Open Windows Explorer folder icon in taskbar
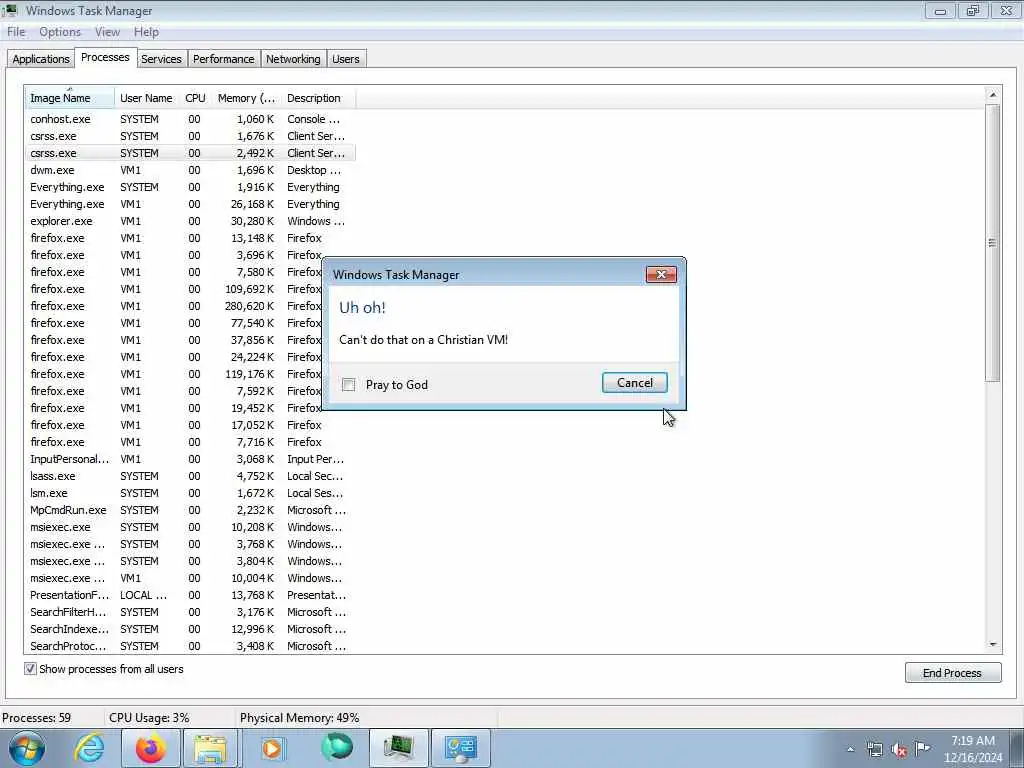The image size is (1024, 768). coord(210,748)
